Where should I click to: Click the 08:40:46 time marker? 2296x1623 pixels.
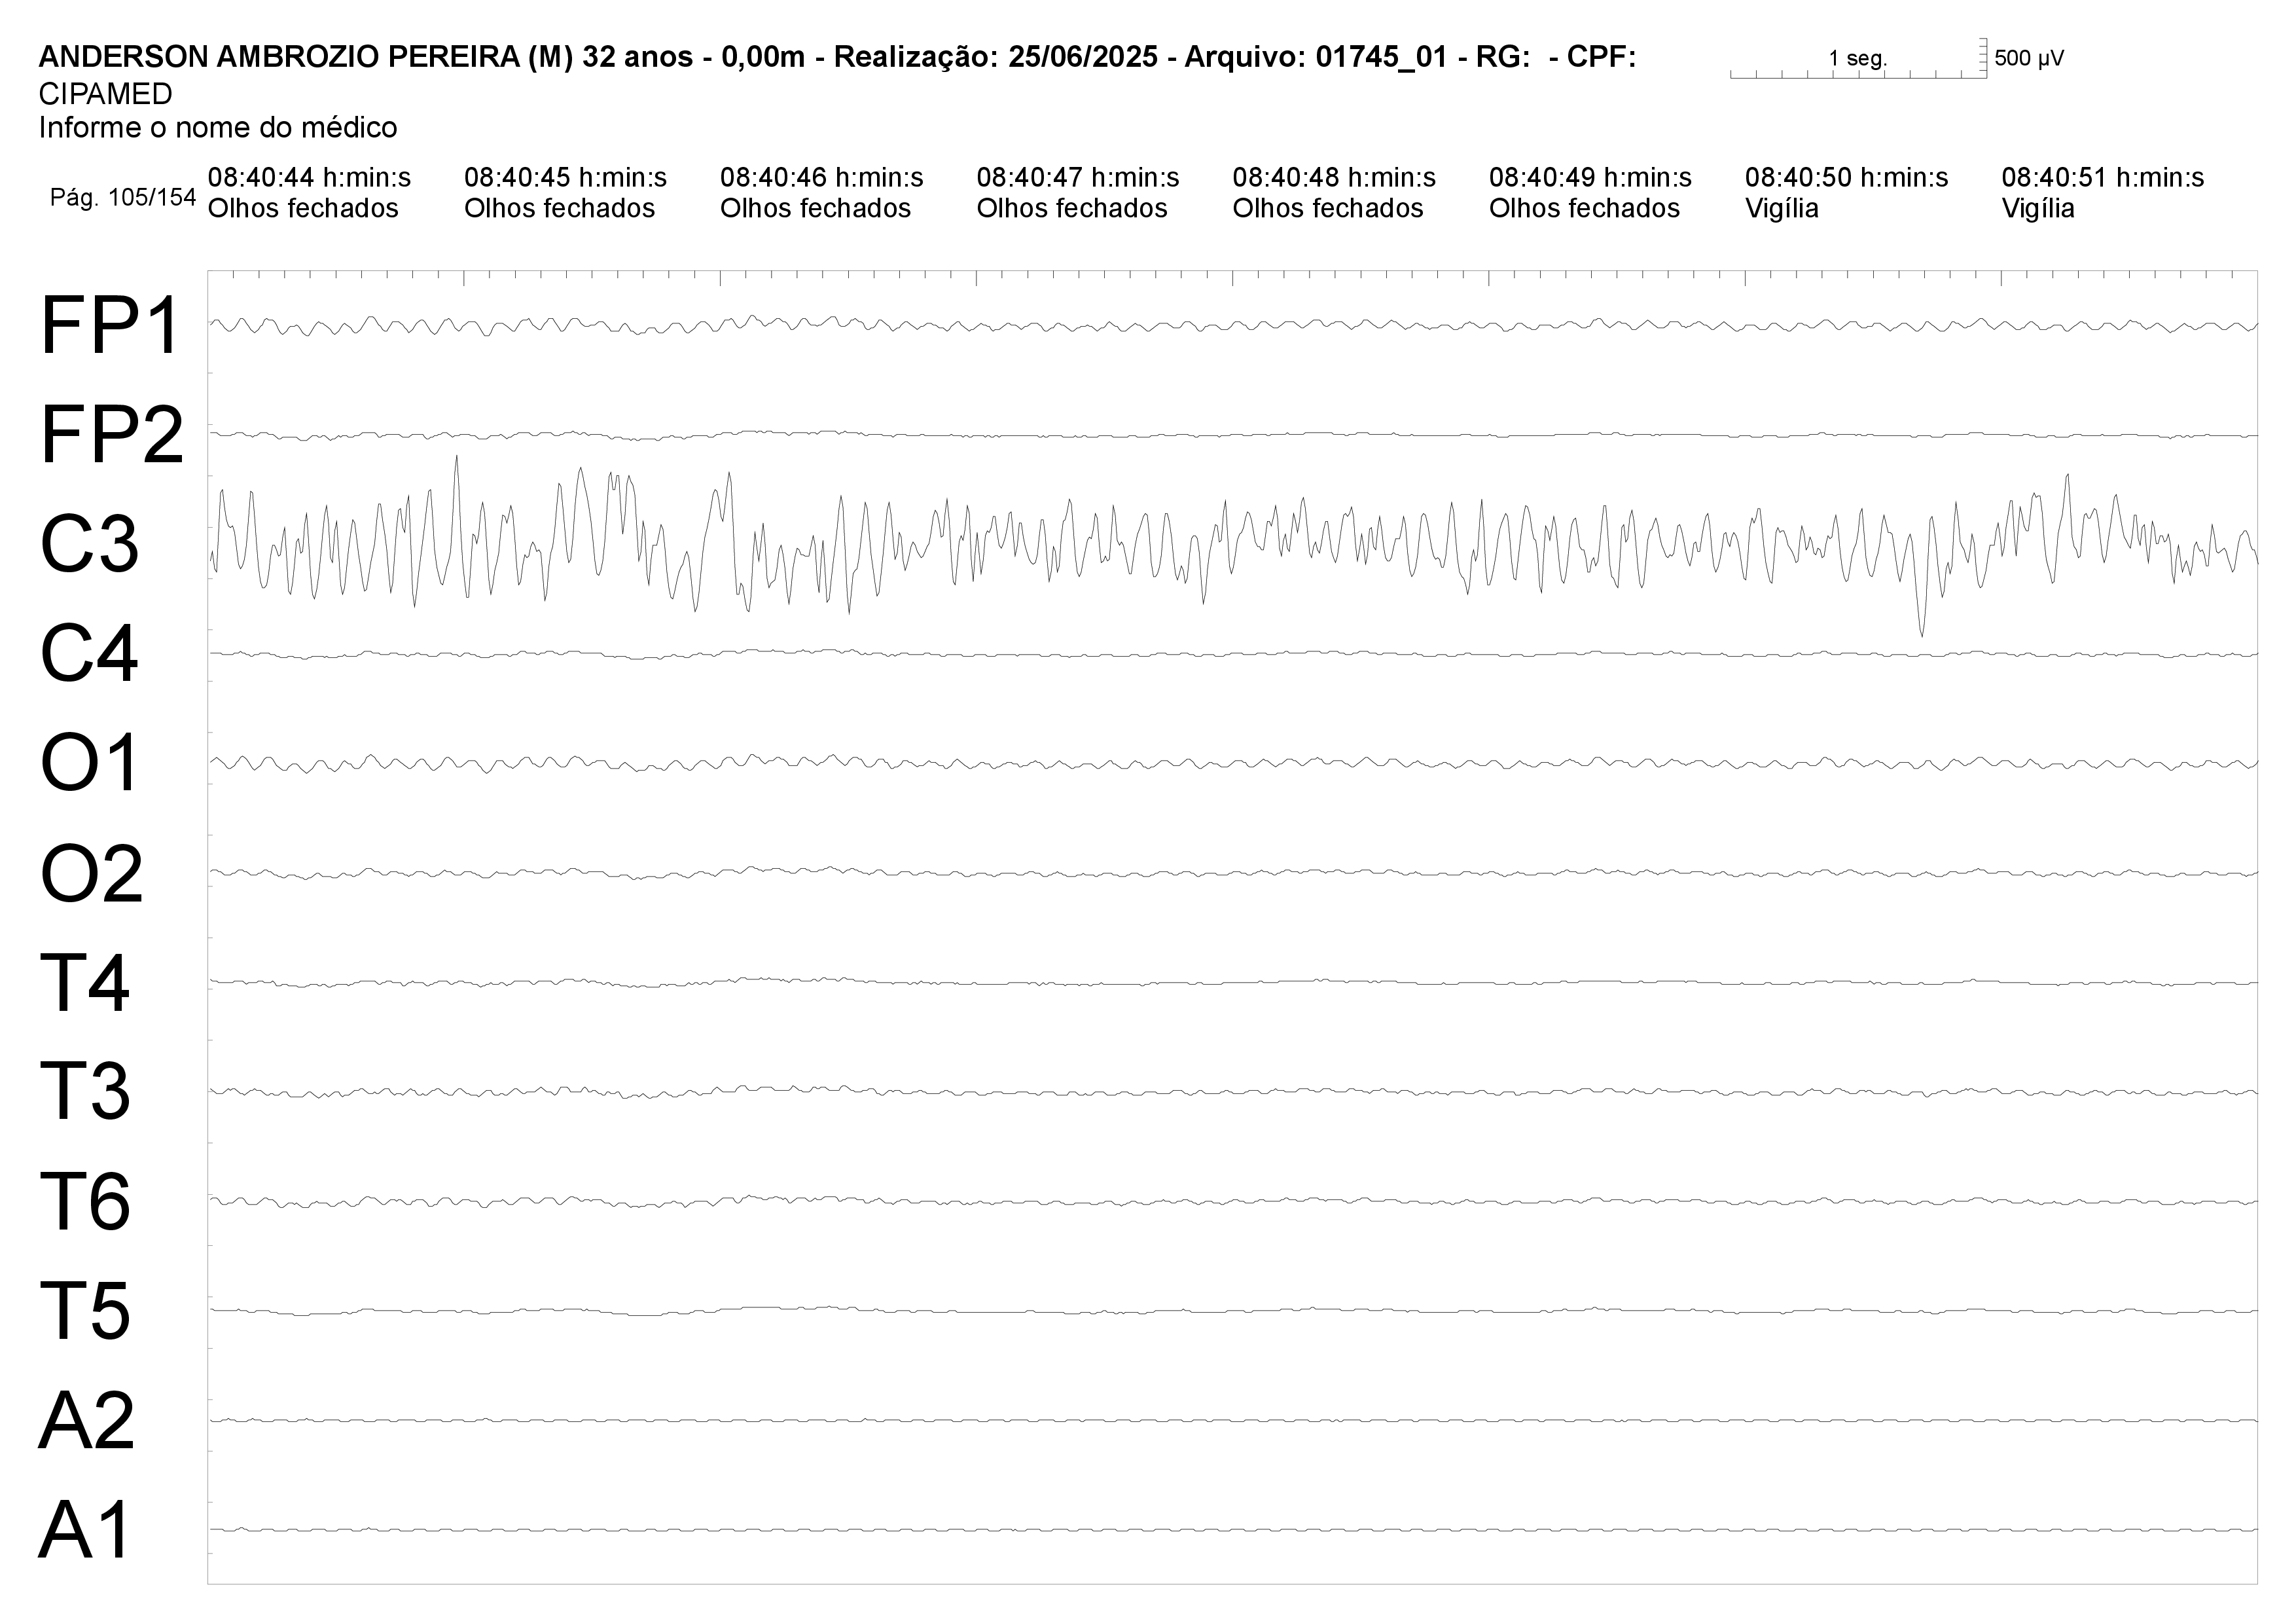(x=822, y=178)
